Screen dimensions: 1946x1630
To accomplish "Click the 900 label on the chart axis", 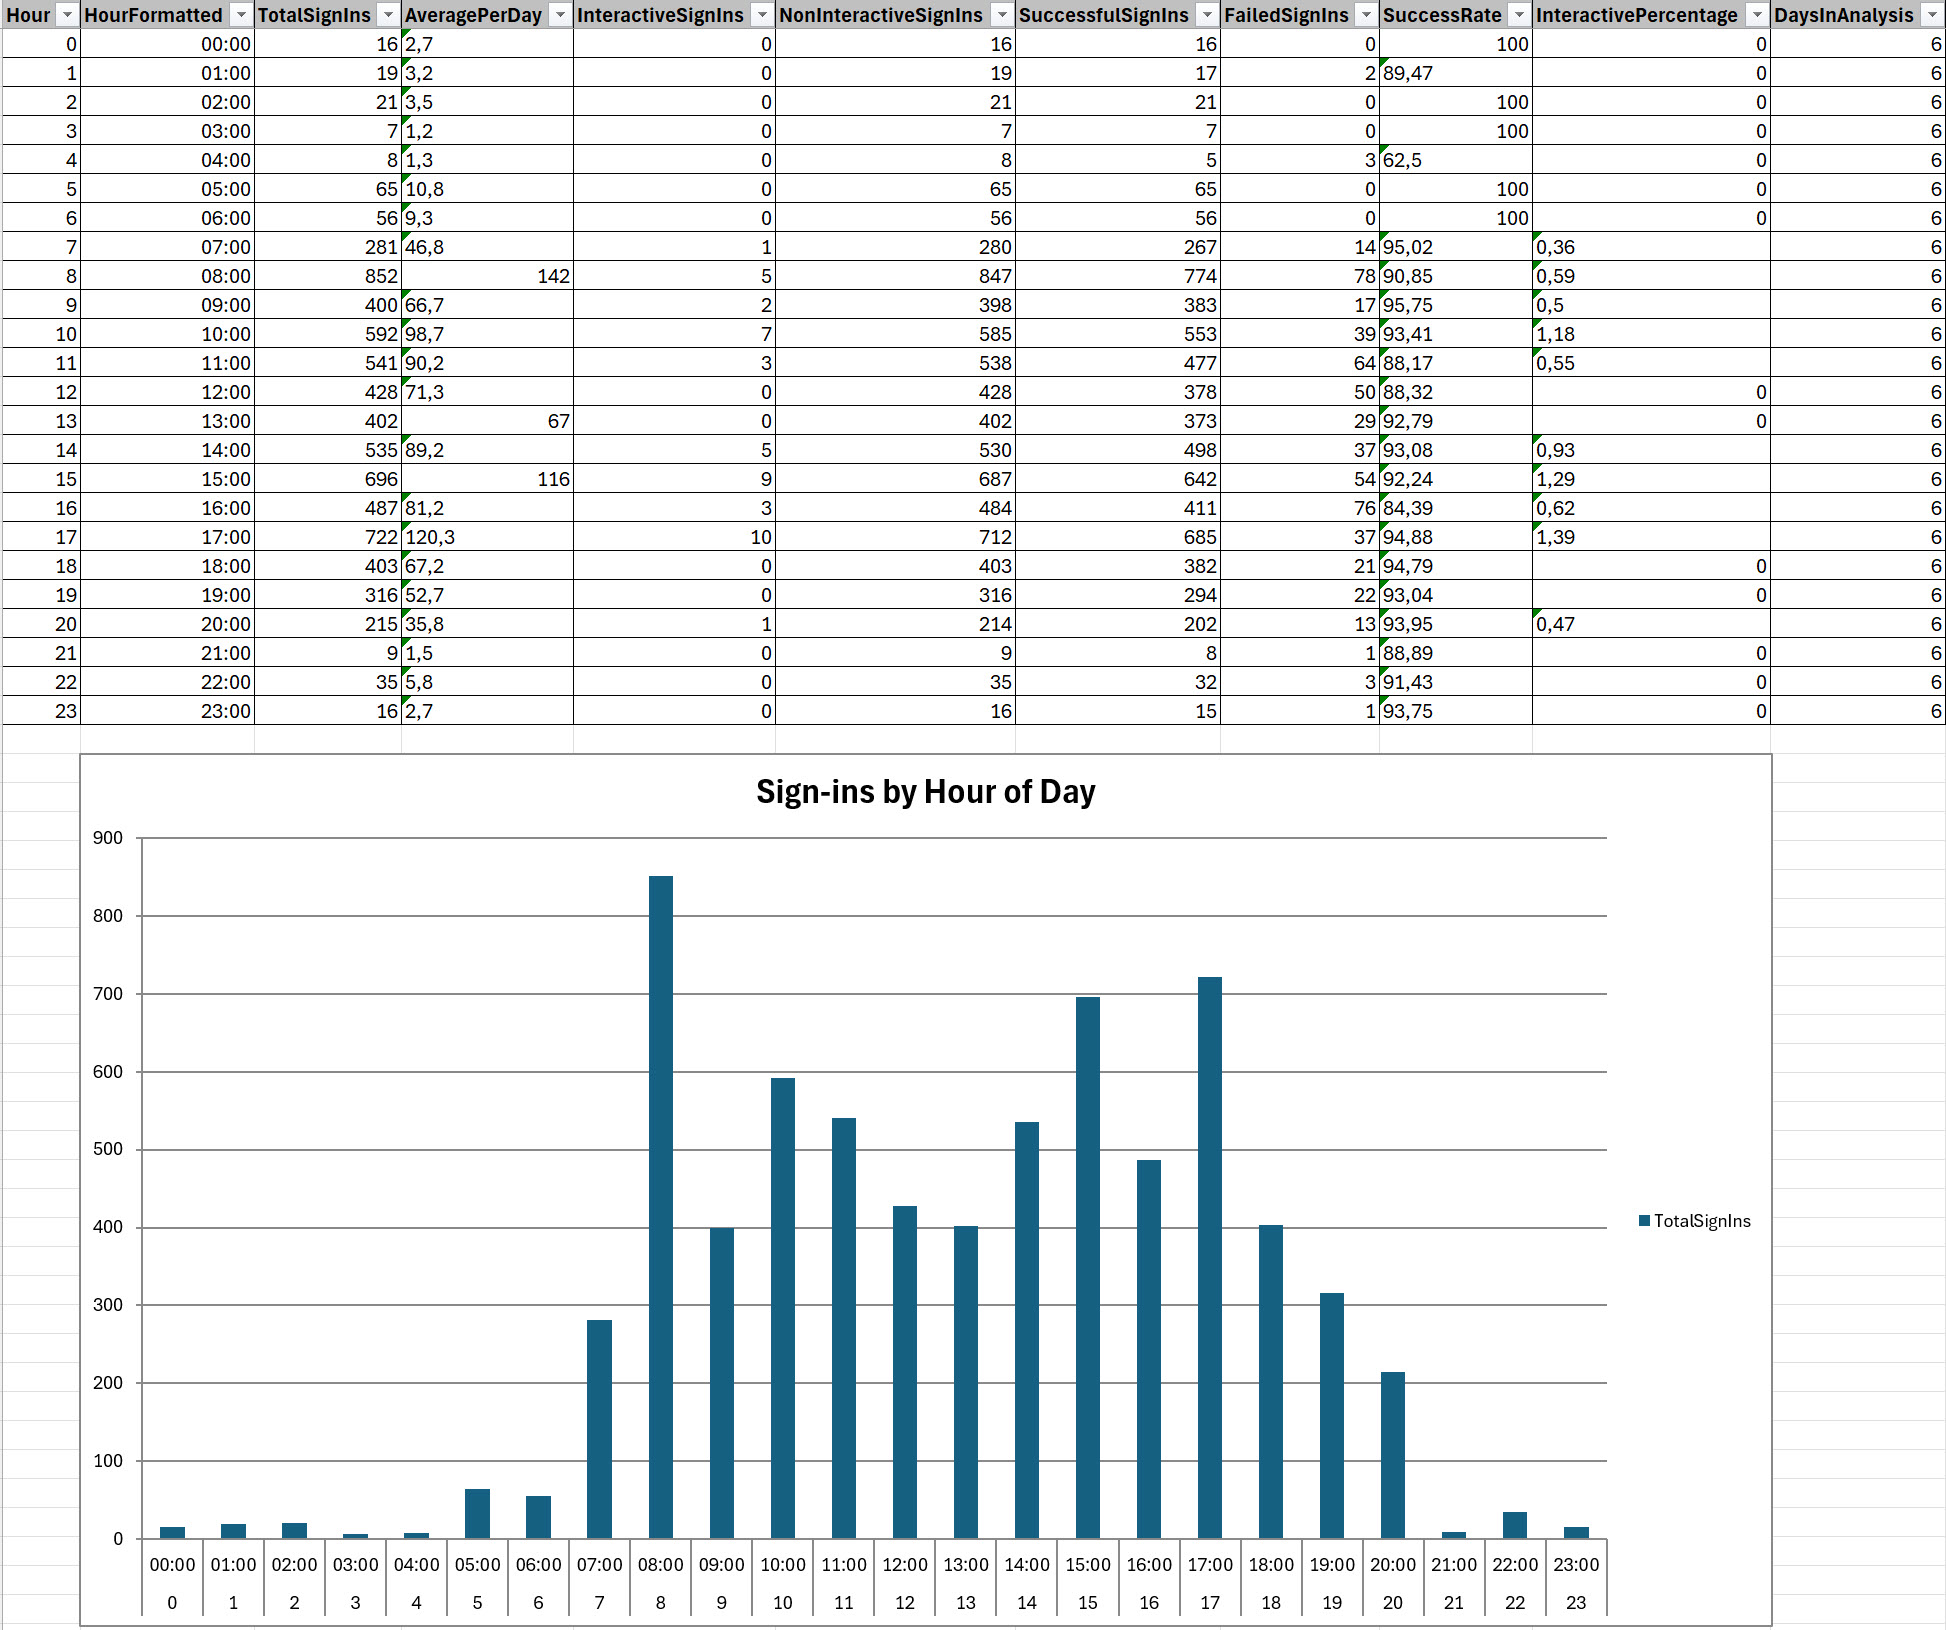I will click(108, 838).
